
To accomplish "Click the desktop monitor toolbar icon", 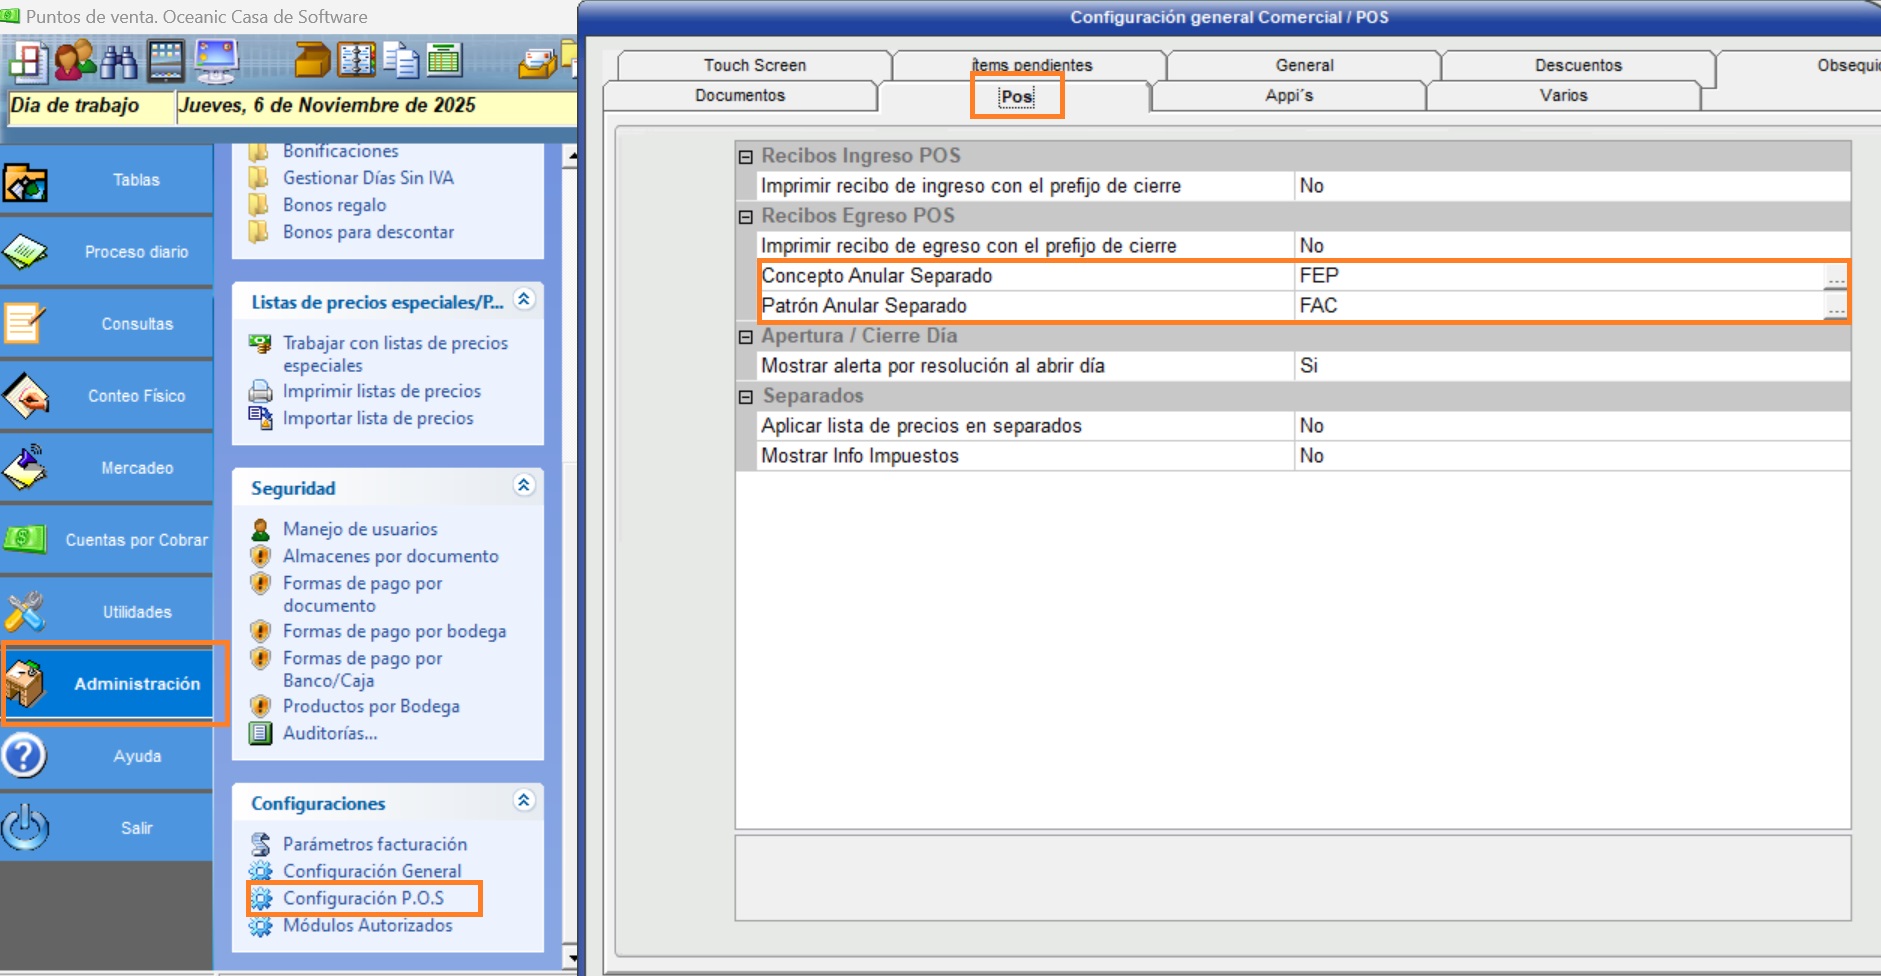I will [x=217, y=62].
